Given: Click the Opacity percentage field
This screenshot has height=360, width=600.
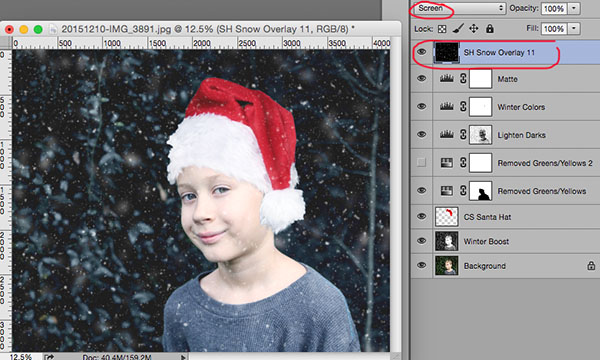Looking at the screenshot, I should [554, 8].
